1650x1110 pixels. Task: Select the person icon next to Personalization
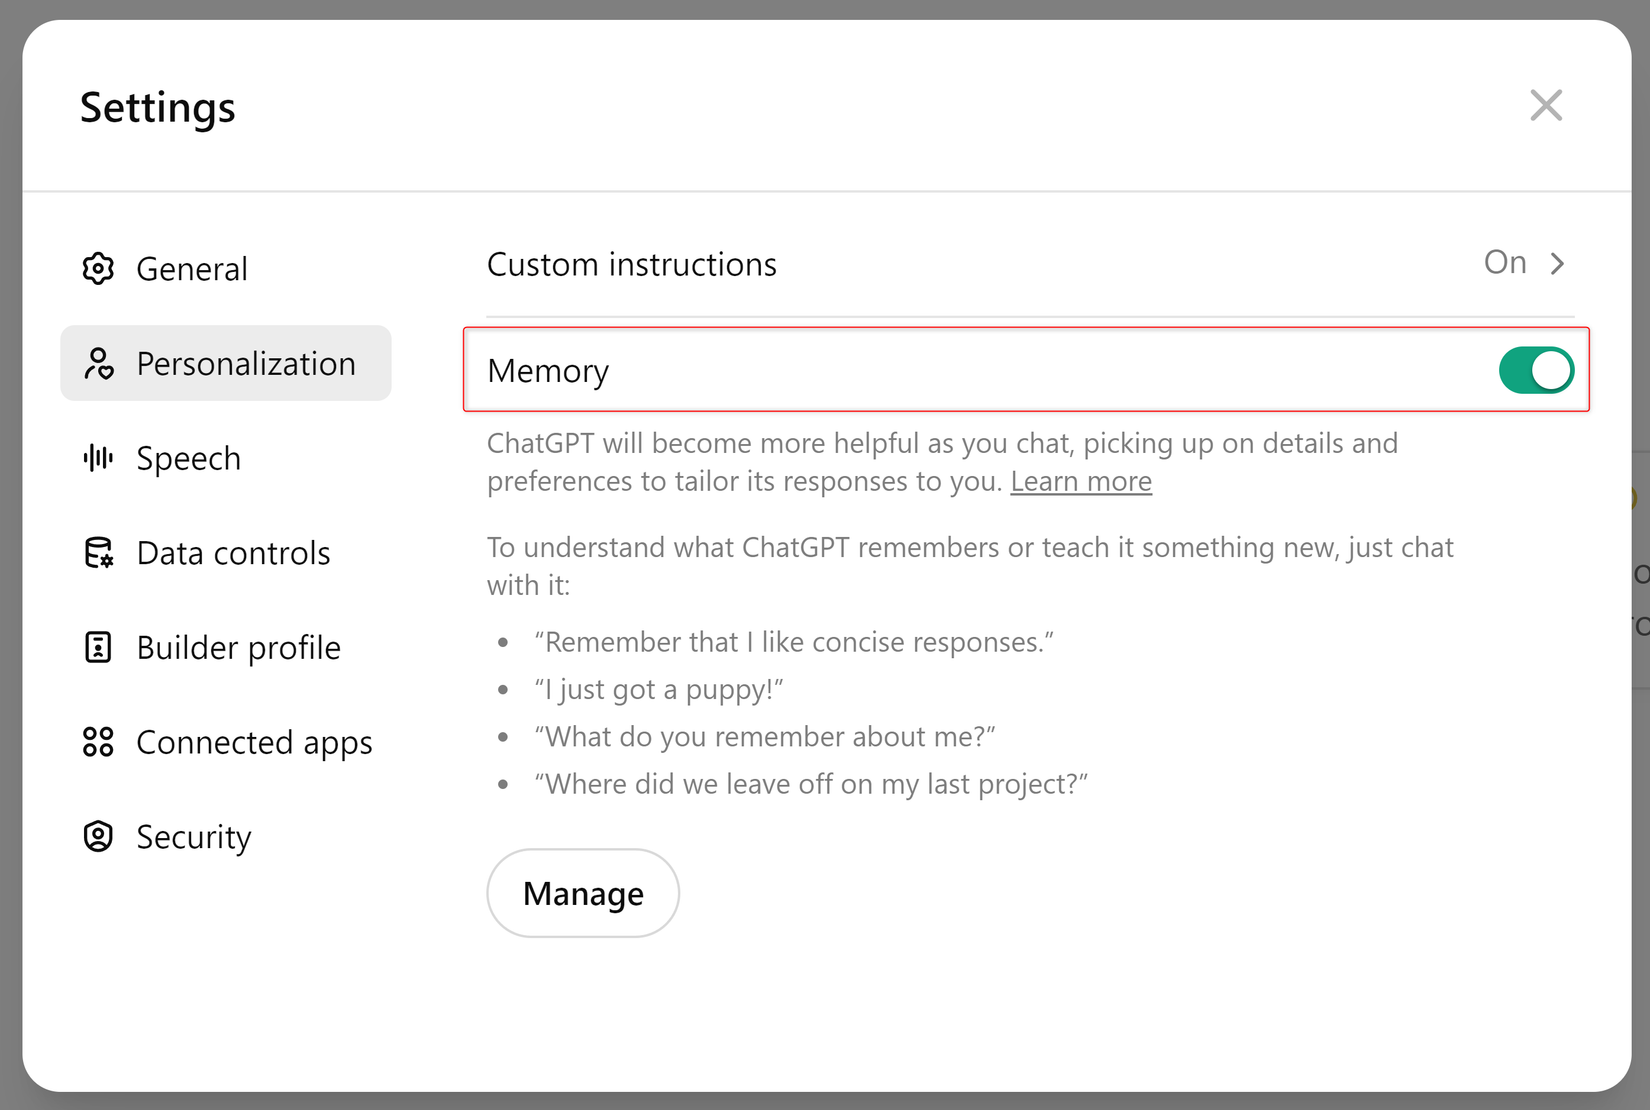[x=99, y=363]
